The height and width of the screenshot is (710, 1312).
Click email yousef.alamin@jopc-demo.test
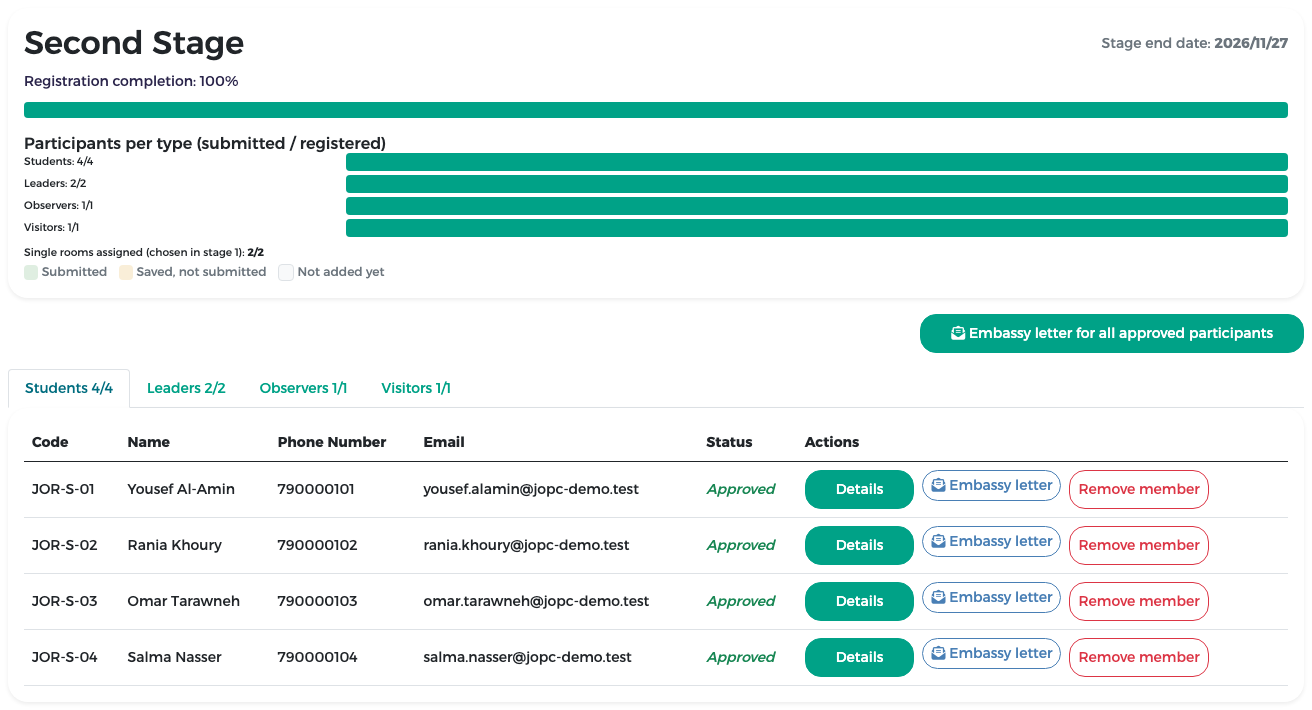click(x=531, y=489)
